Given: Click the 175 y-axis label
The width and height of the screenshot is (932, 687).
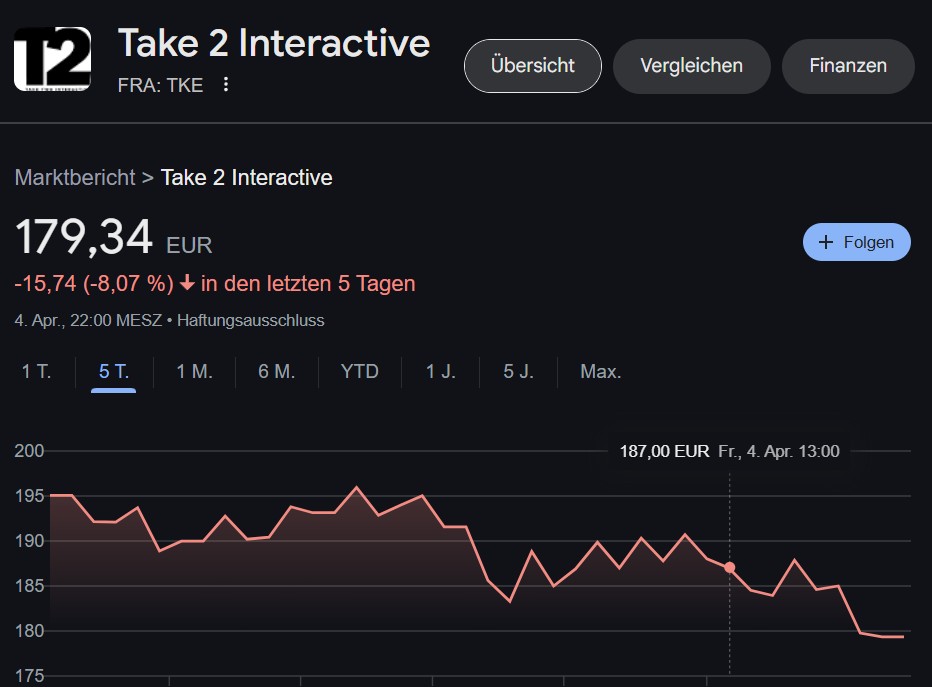Looking at the screenshot, I should [29, 676].
